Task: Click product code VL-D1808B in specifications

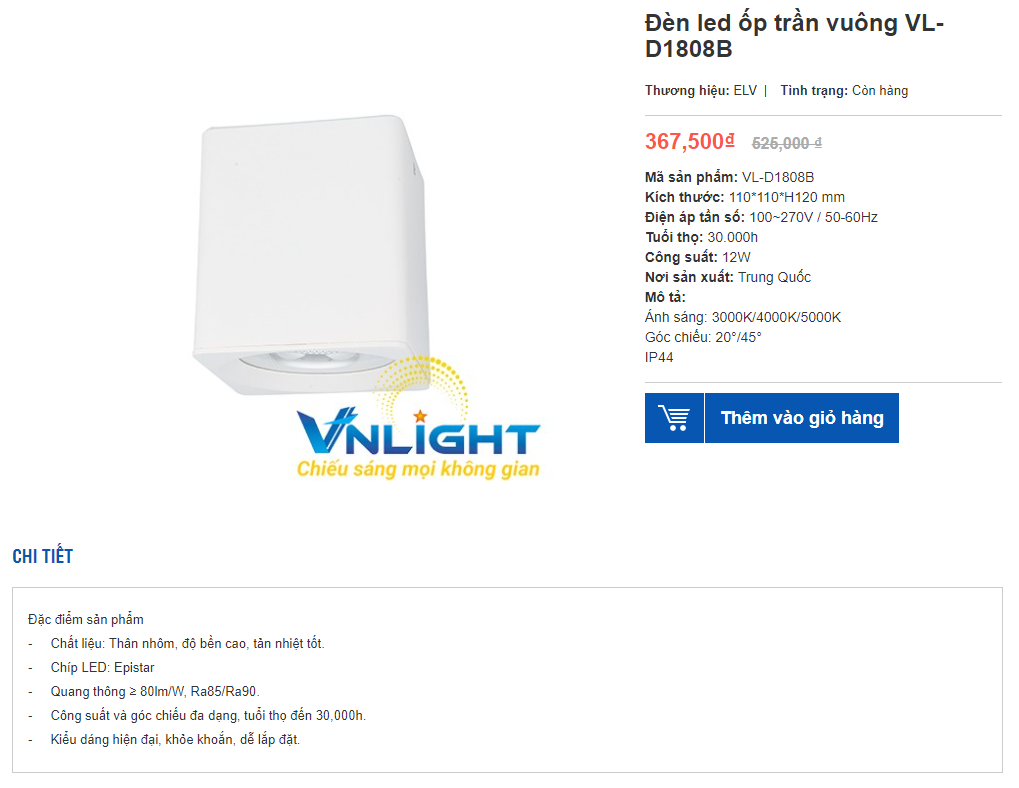Action: click(778, 177)
